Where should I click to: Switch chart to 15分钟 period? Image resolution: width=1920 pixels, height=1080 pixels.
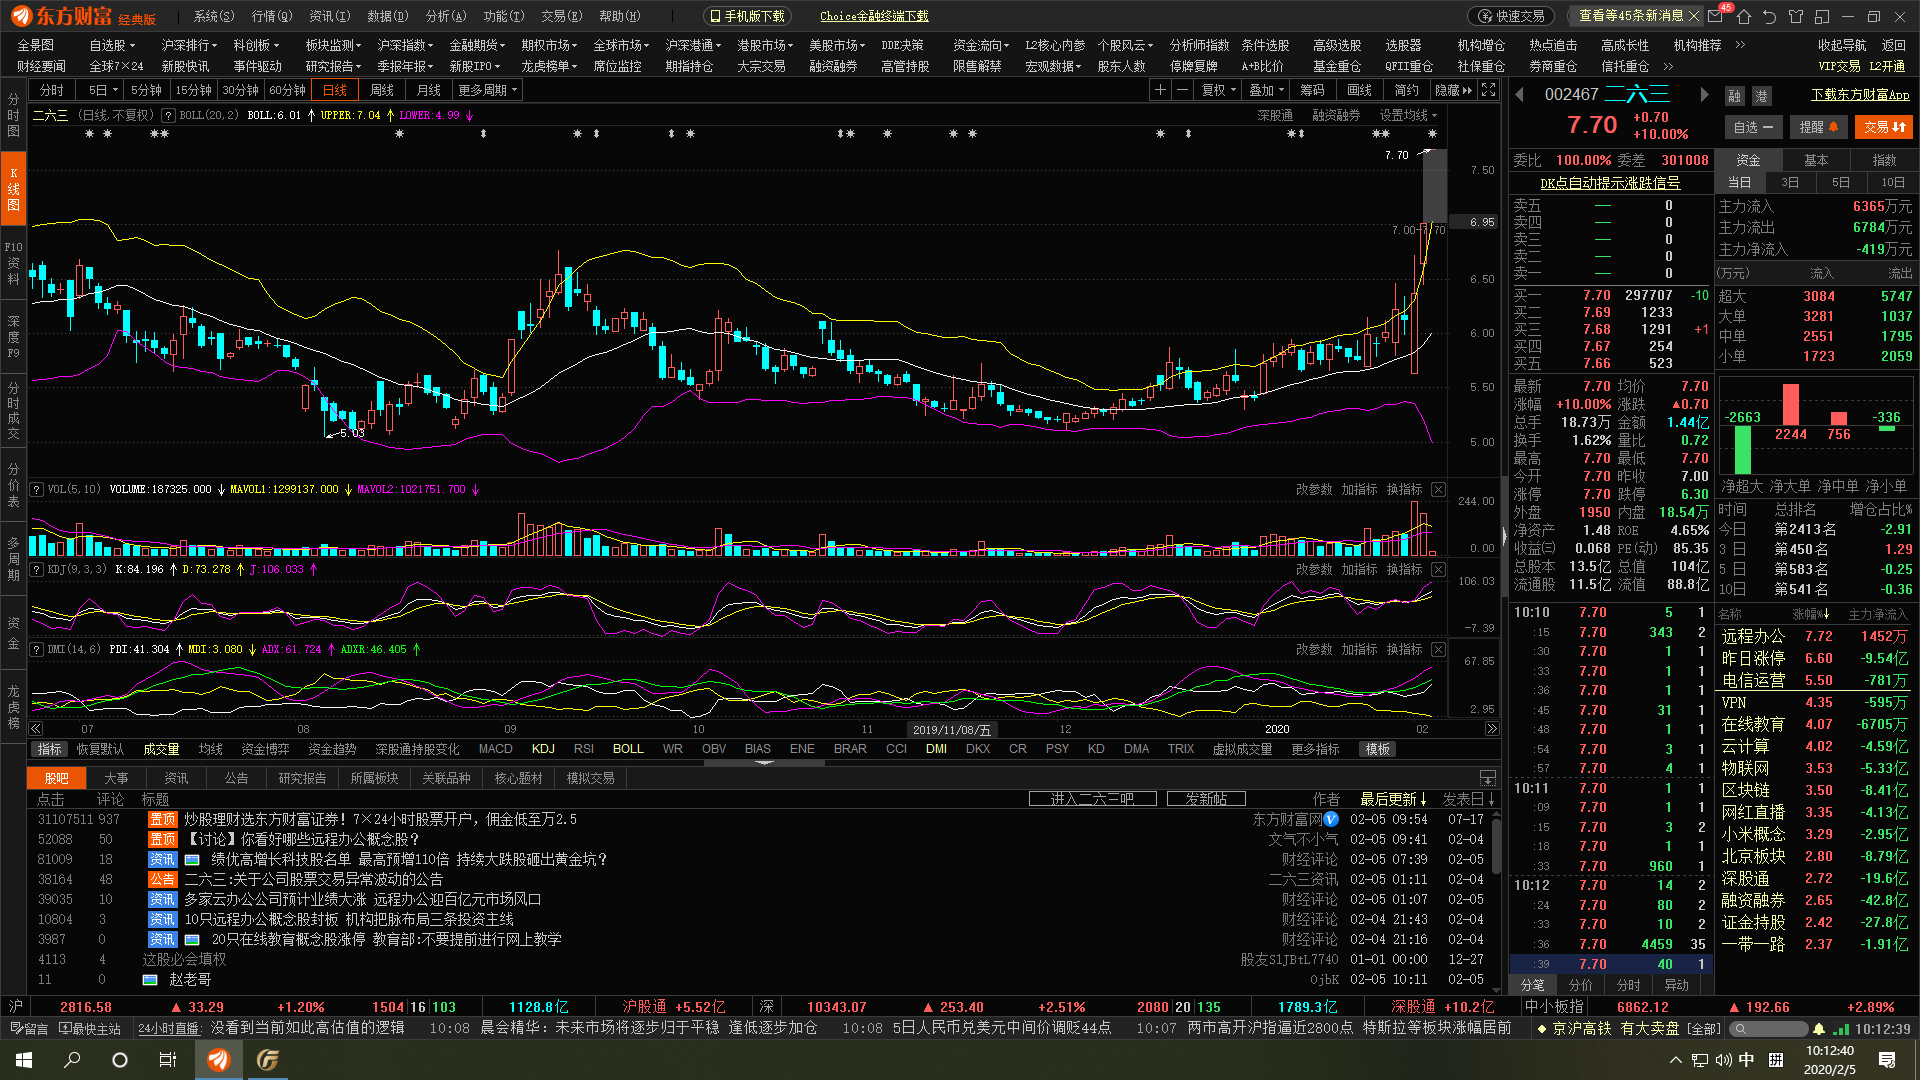194,90
